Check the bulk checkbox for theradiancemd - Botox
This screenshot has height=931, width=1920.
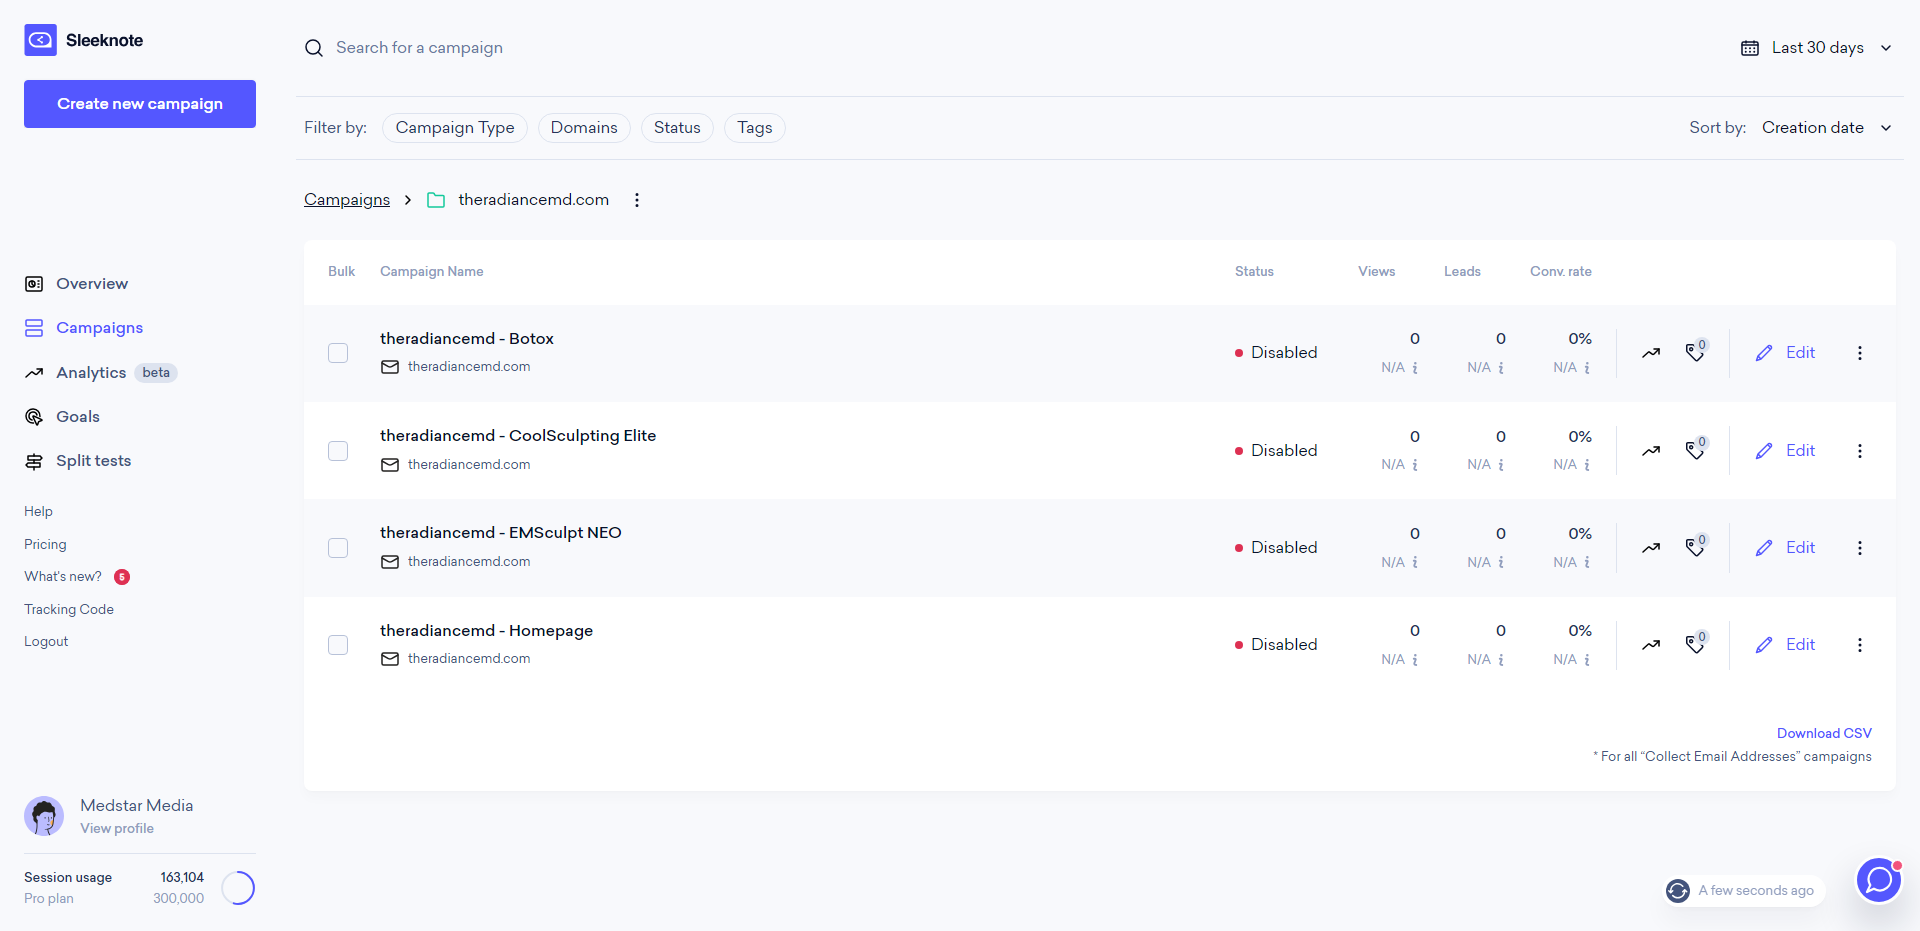point(338,353)
